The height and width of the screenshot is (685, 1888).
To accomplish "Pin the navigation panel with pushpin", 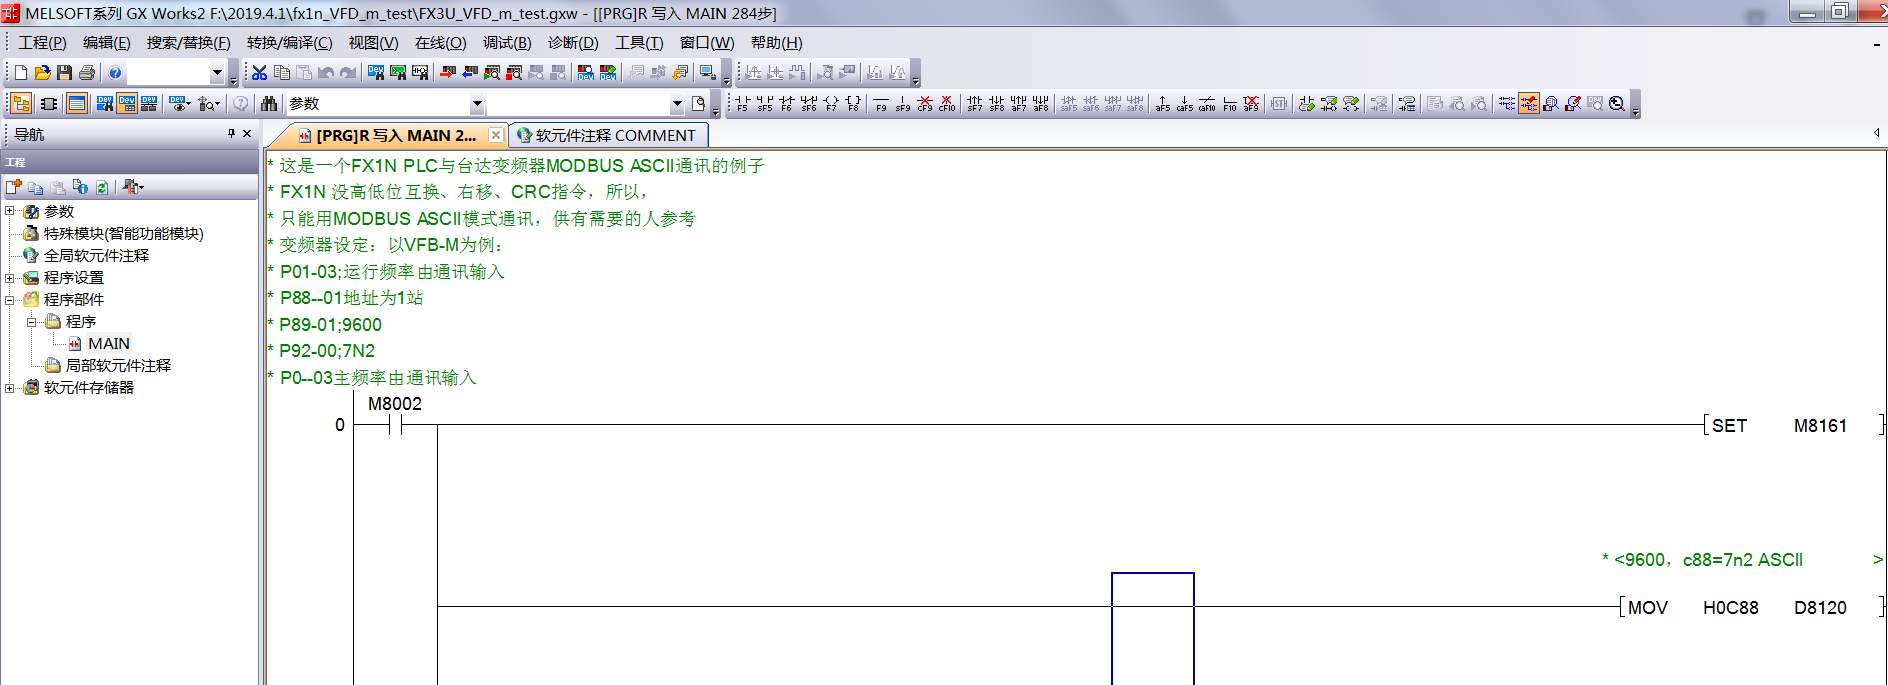I will coord(231,134).
